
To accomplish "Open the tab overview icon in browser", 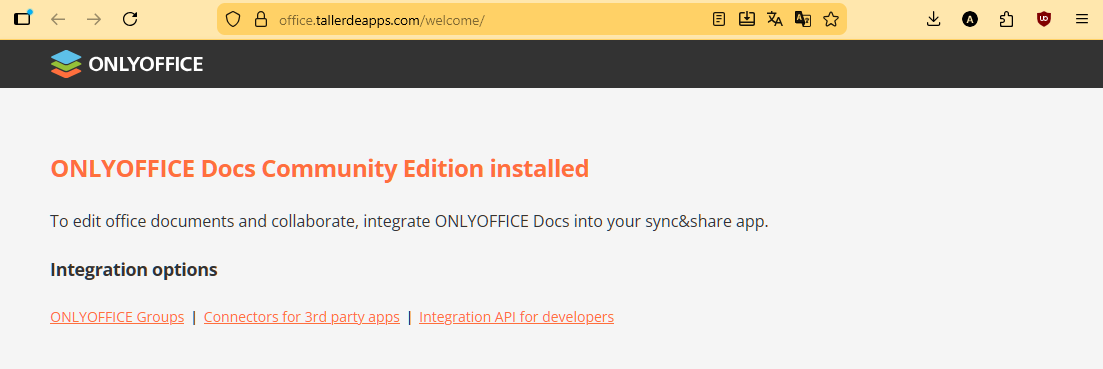I will [23, 19].
